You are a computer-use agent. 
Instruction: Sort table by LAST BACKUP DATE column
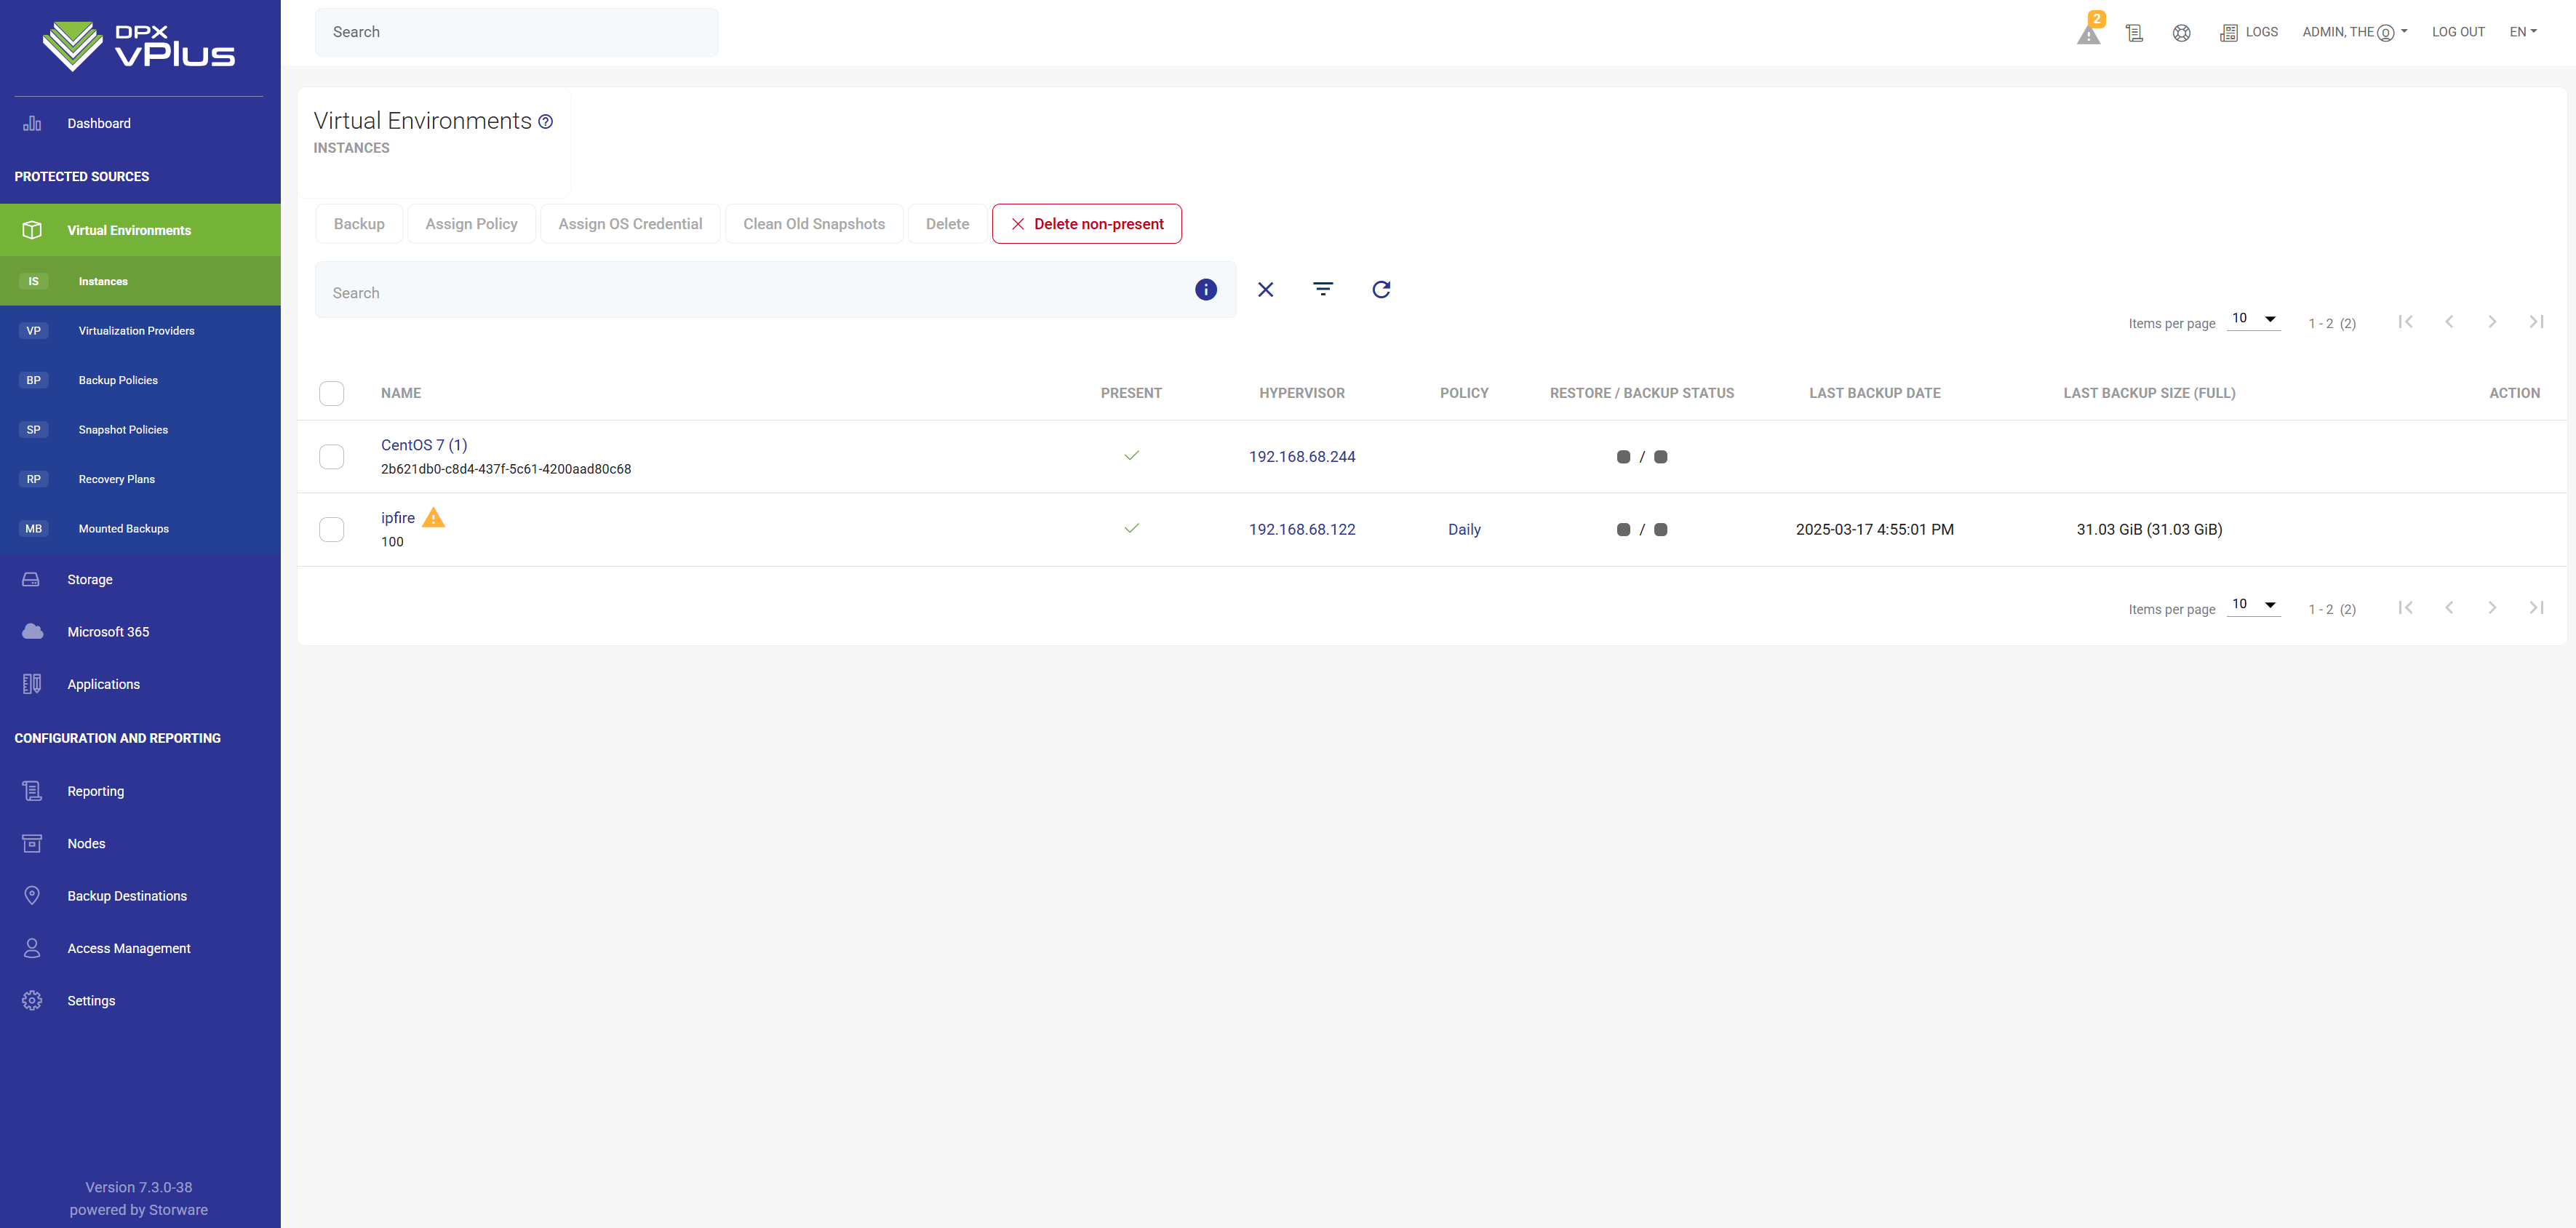(x=1874, y=393)
